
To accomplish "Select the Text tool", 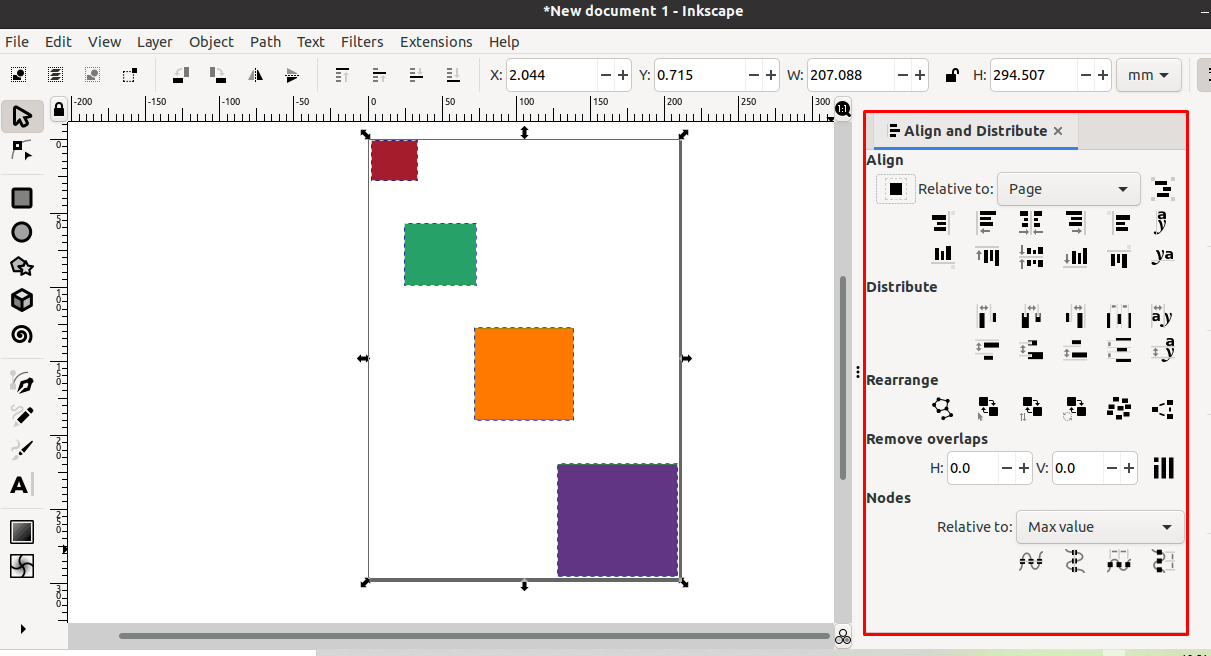I will point(22,485).
